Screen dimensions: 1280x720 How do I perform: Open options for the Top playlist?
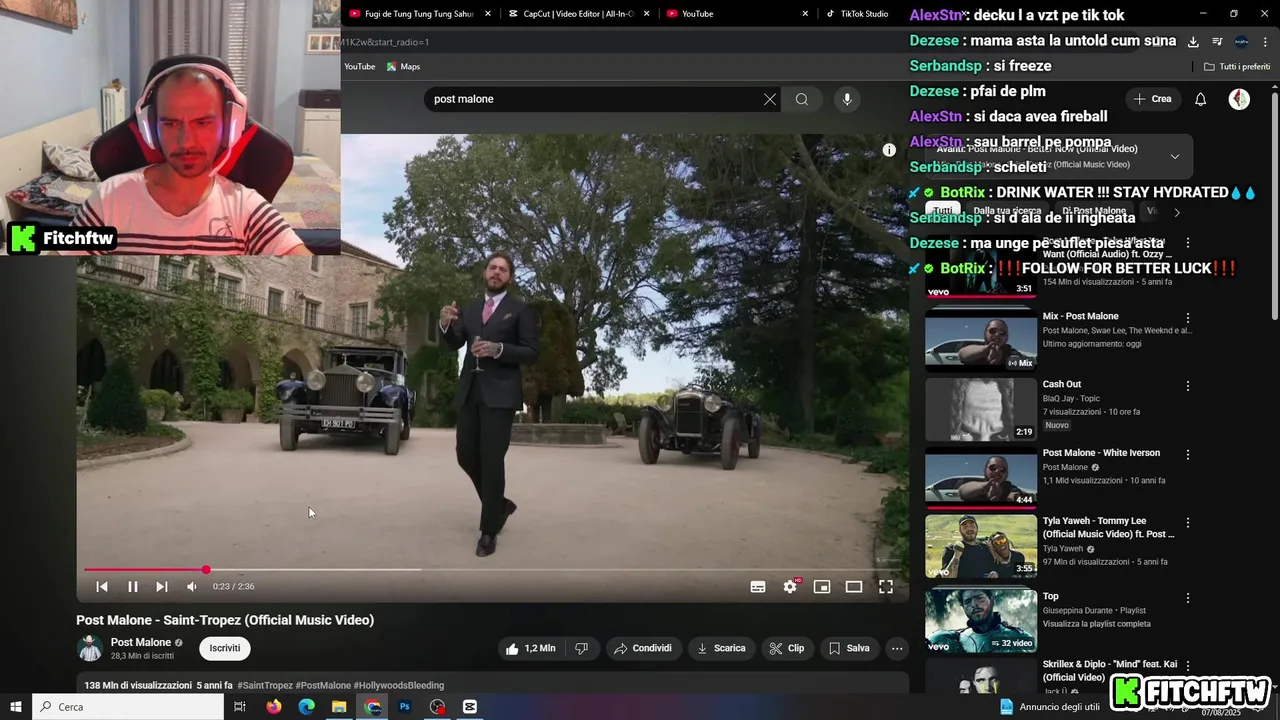1188,598
